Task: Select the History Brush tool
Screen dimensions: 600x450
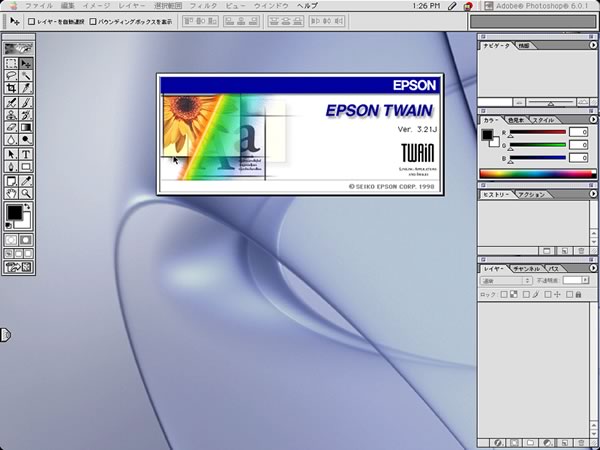Action: (x=26, y=115)
